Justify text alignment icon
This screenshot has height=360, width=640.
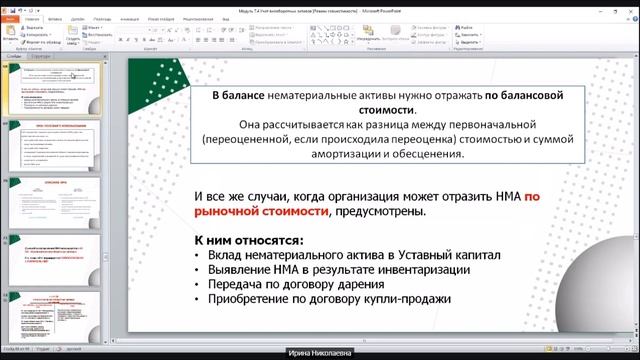click(x=221, y=40)
